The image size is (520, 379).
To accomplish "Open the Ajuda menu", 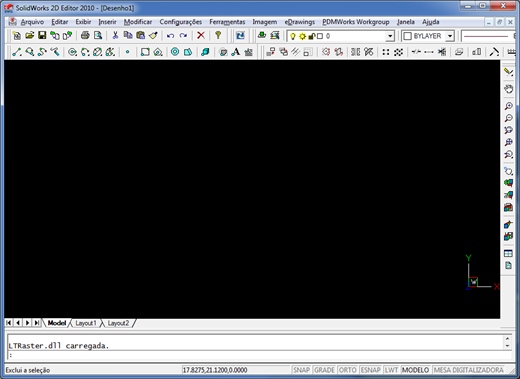I will (x=431, y=22).
